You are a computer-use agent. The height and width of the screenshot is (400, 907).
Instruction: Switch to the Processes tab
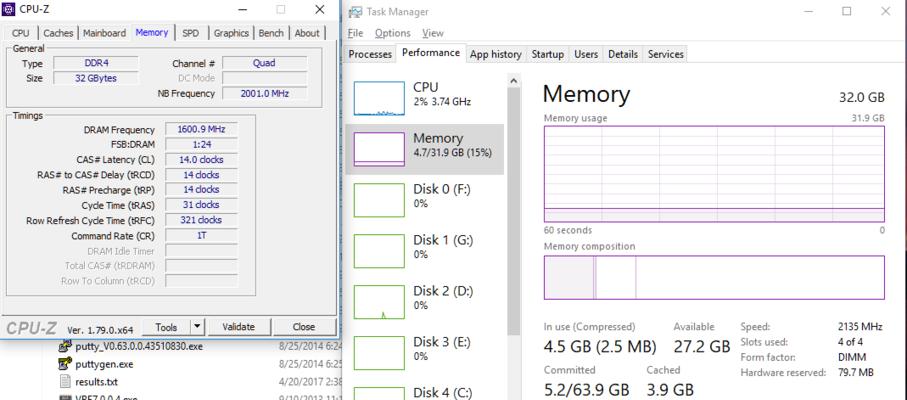point(370,54)
